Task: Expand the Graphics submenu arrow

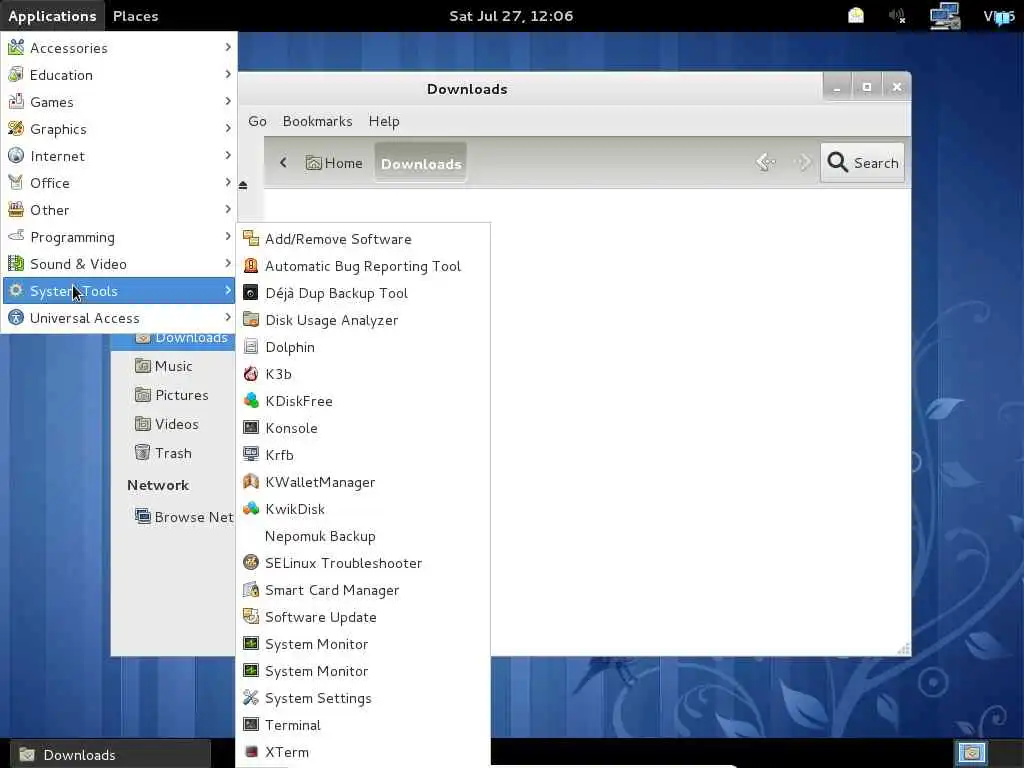Action: click(x=227, y=128)
